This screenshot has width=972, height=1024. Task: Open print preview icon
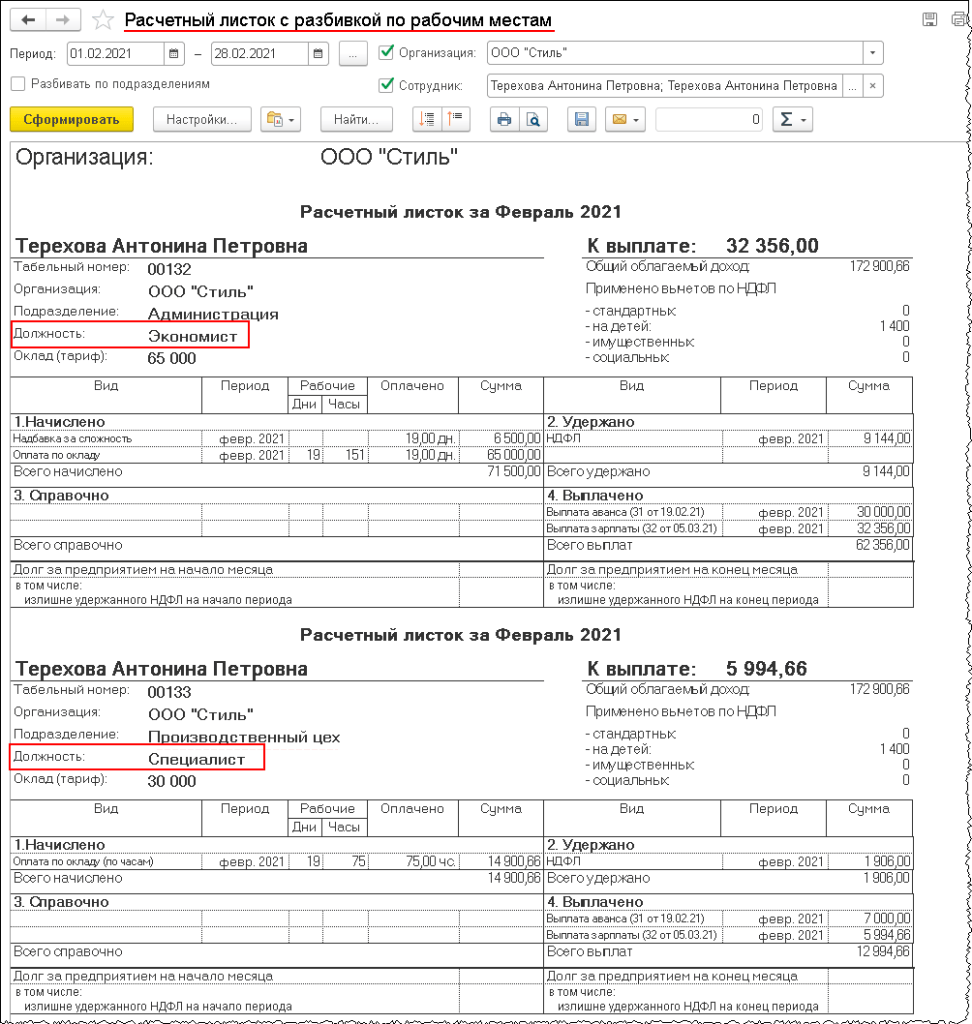point(533,120)
